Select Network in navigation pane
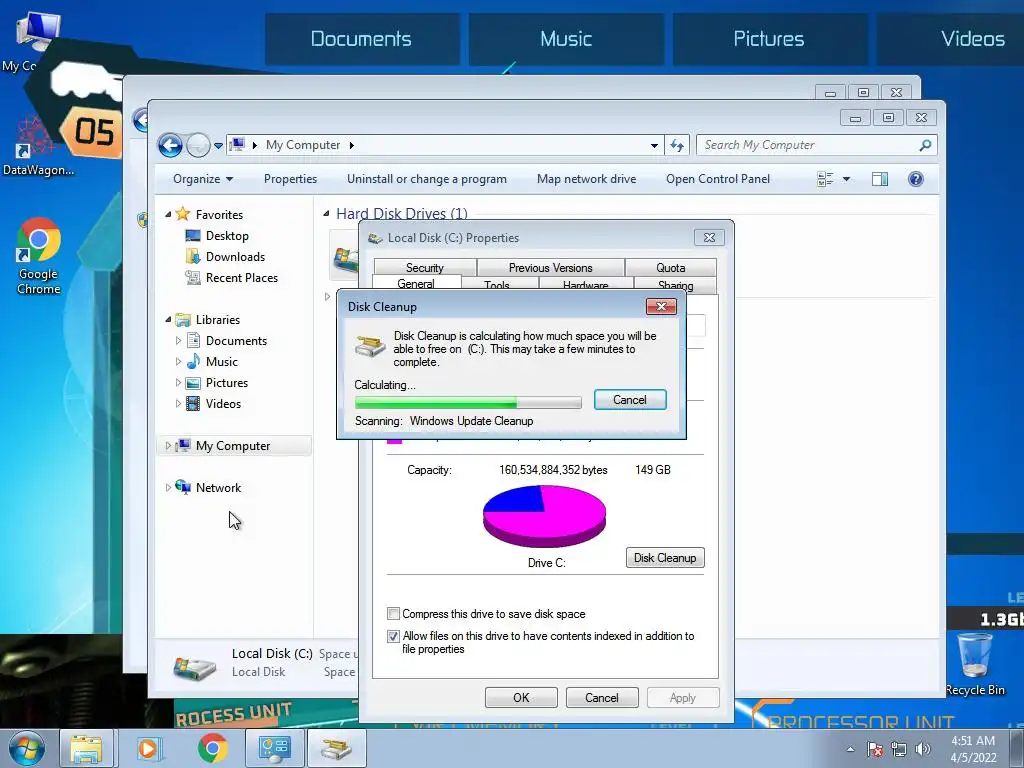 pos(218,487)
